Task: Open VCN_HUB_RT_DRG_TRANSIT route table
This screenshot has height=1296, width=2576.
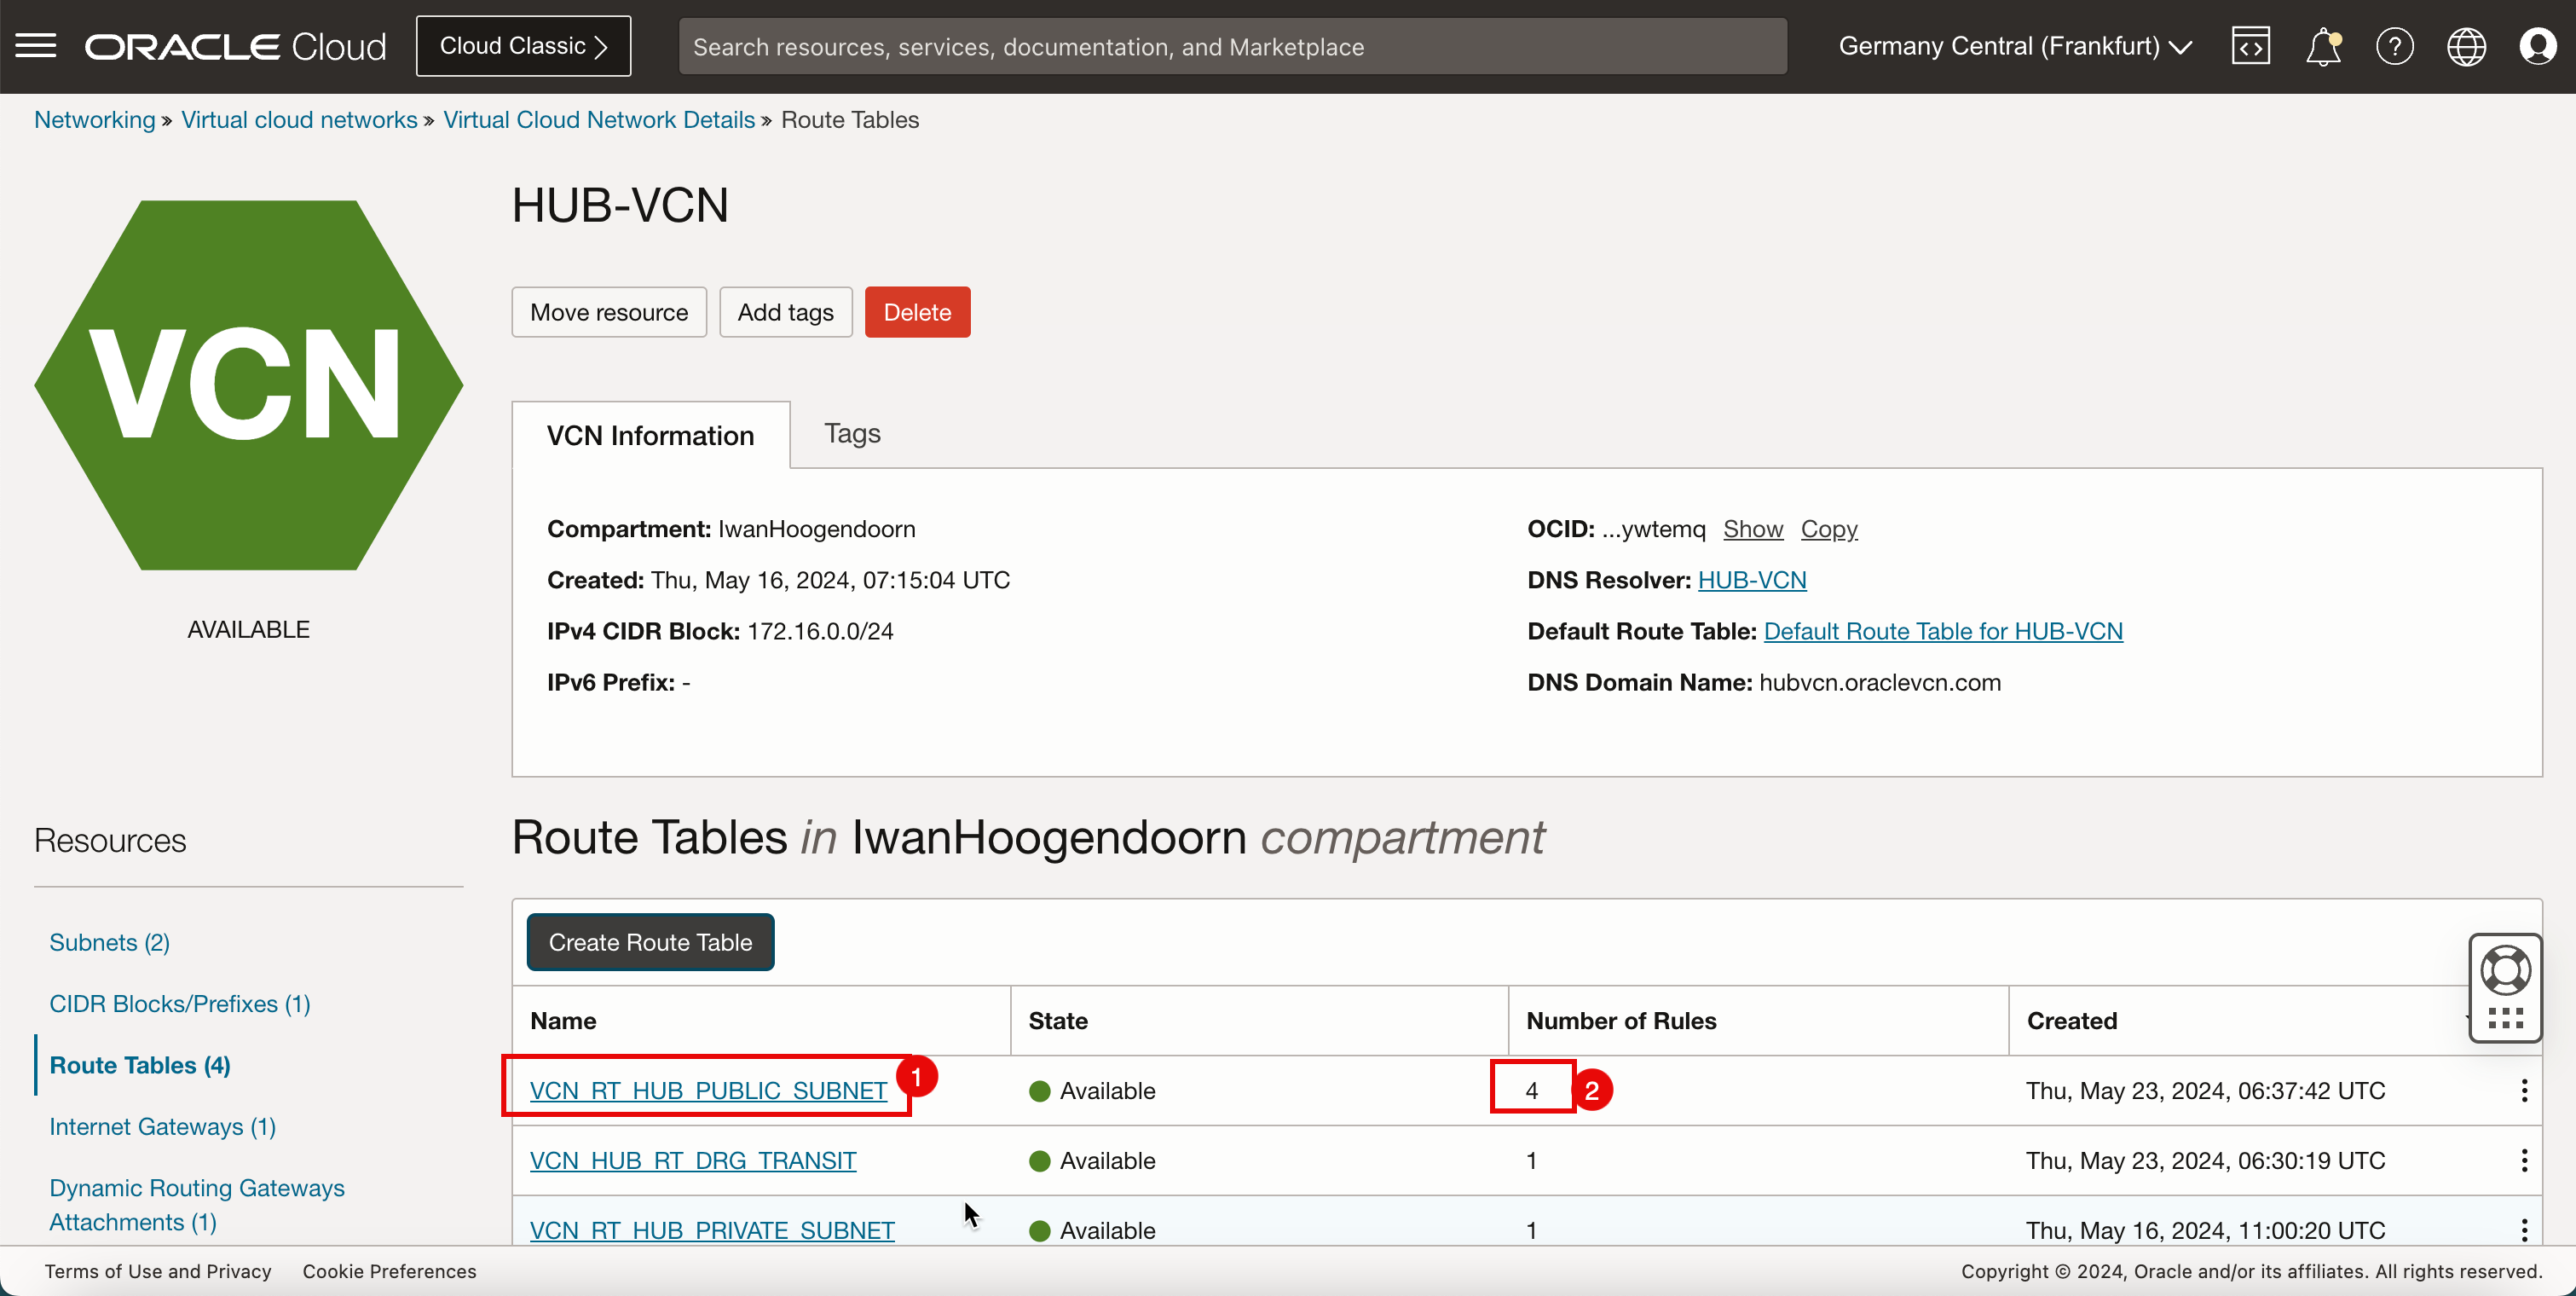Action: (692, 1160)
